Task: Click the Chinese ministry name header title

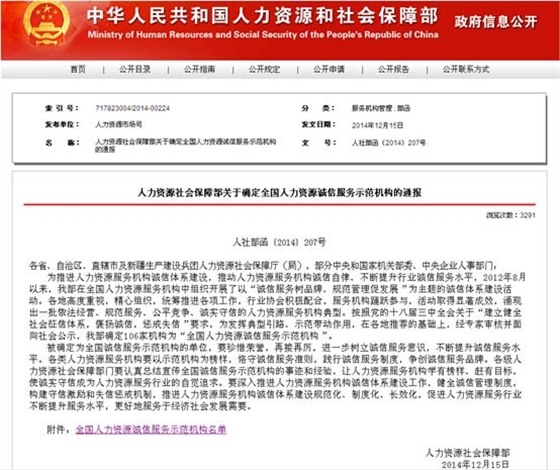Action: click(x=262, y=16)
